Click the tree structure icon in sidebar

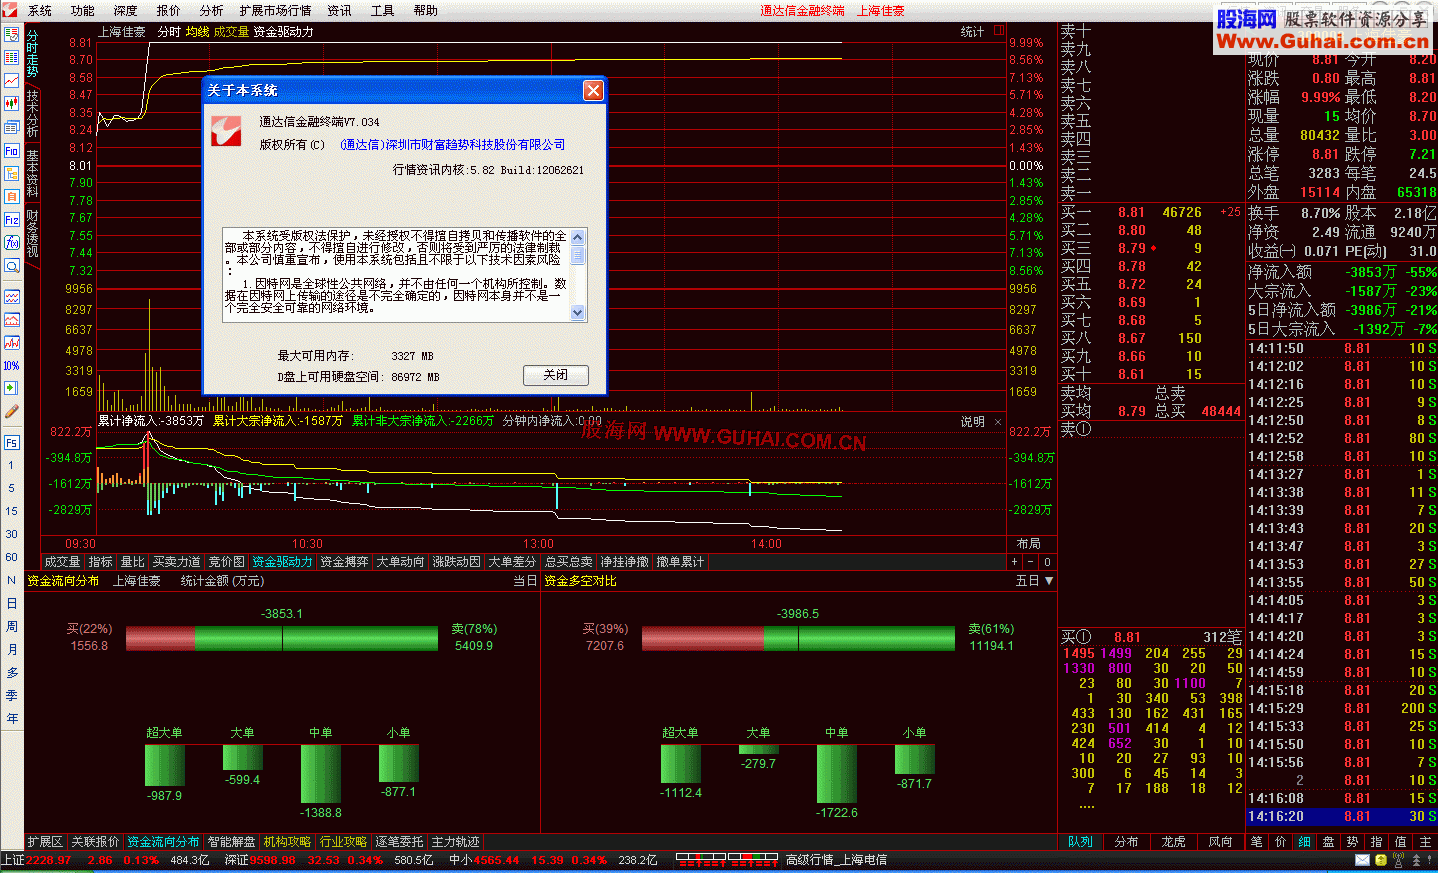pyautogui.click(x=12, y=173)
